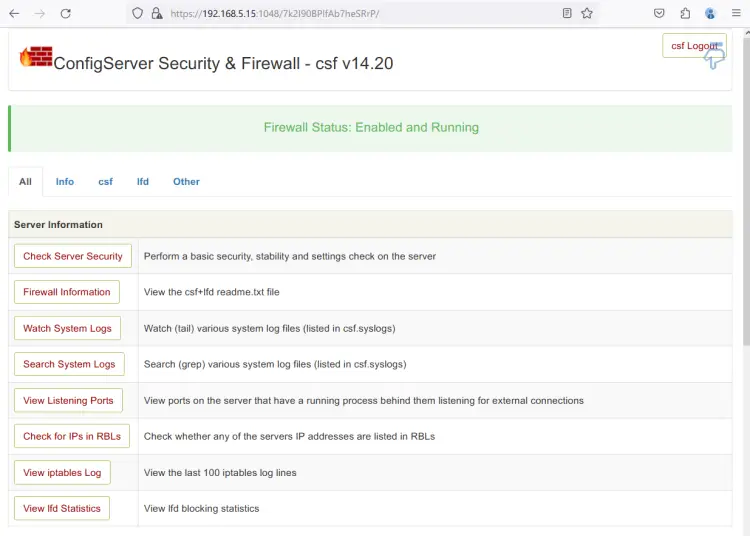Open the browser extensions icon

click(x=685, y=14)
